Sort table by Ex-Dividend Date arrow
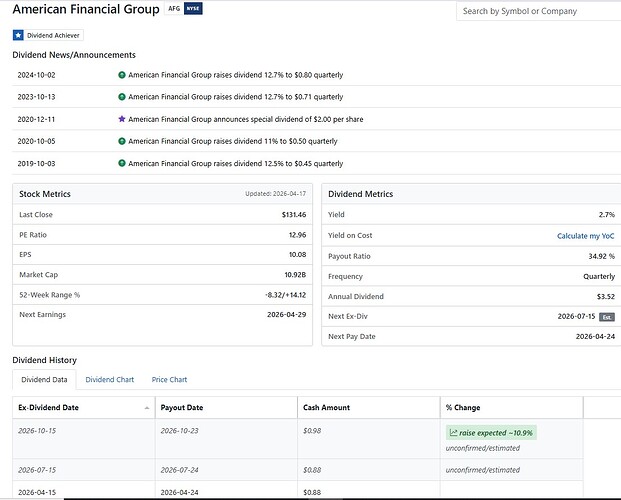 coord(147,408)
